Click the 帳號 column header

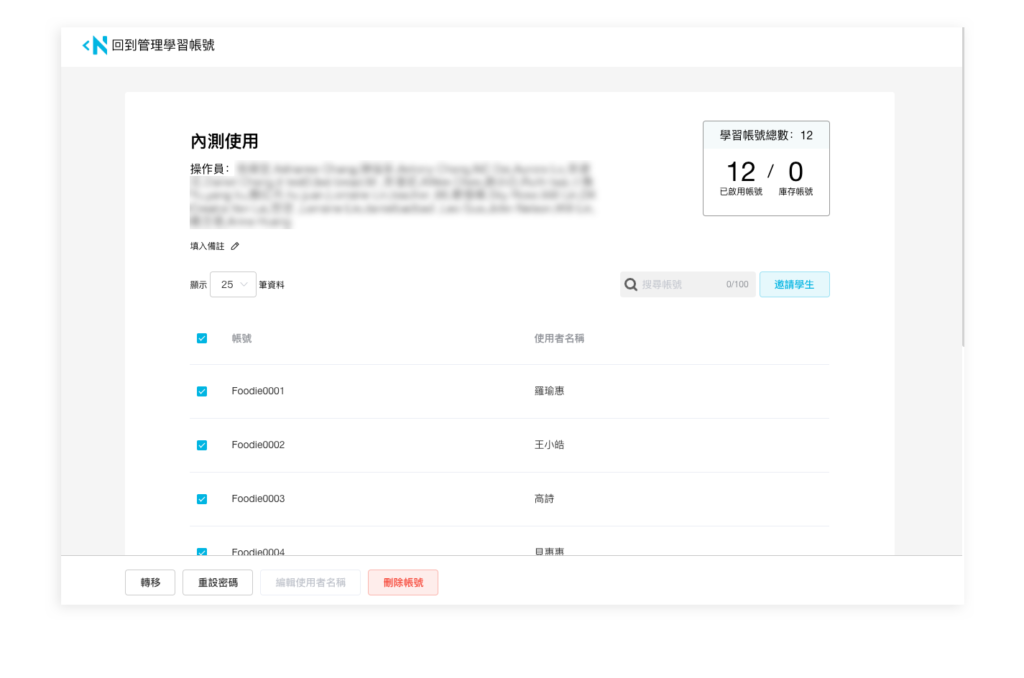[x=242, y=338]
